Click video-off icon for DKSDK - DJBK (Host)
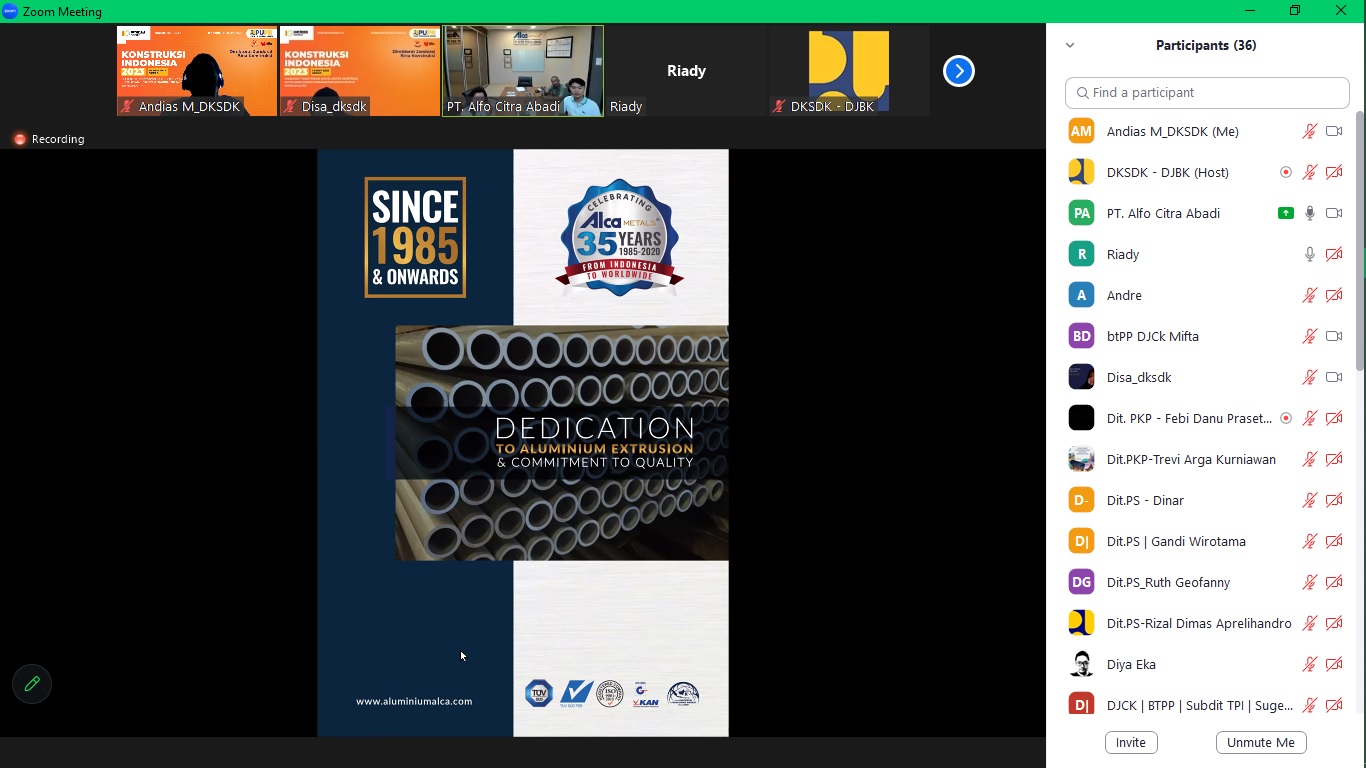Screen dimensions: 1366x768 (1334, 172)
